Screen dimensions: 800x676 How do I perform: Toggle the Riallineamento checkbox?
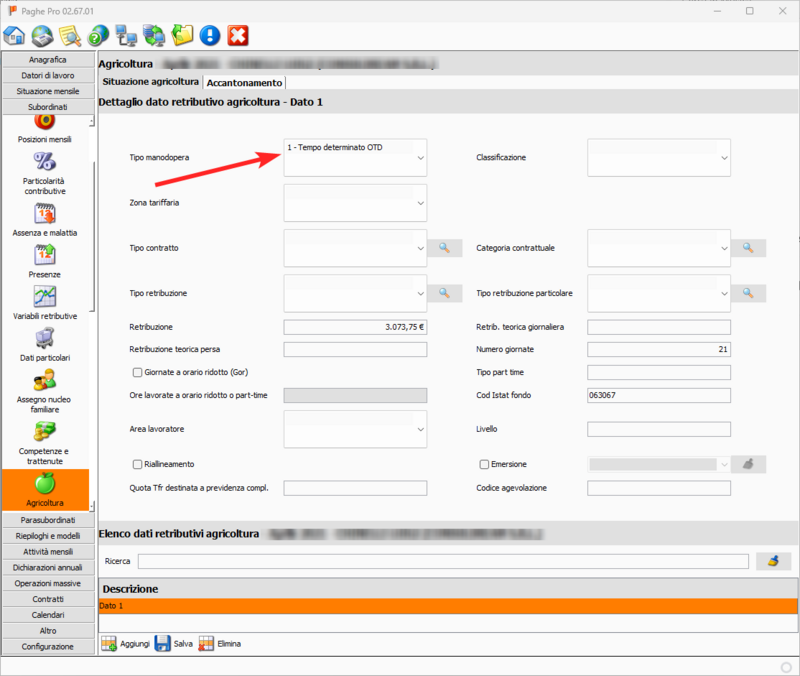pyautogui.click(x=138, y=465)
